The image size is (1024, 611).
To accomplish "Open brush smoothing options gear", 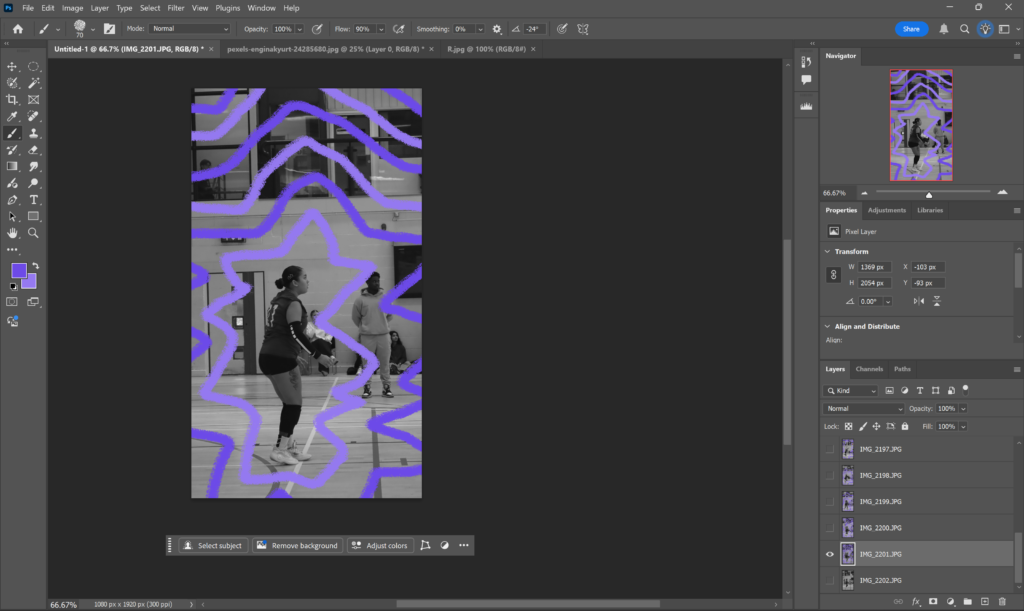I will click(x=497, y=30).
